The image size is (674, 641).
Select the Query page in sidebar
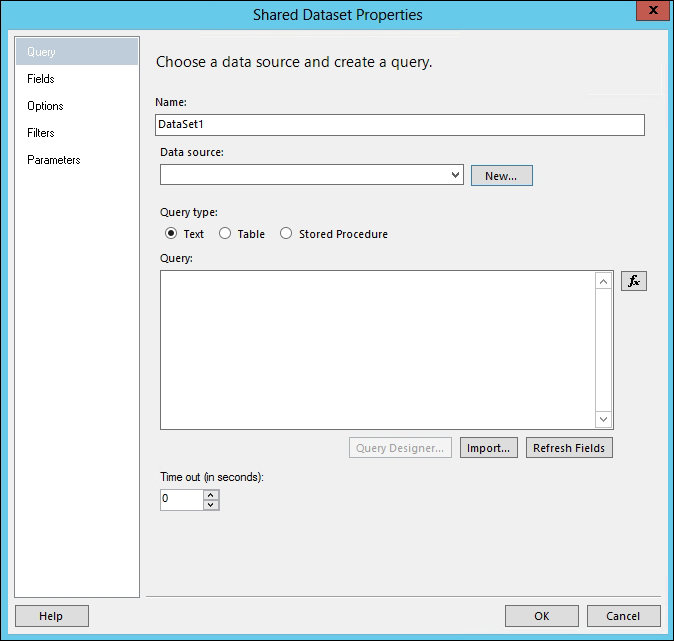click(41, 52)
